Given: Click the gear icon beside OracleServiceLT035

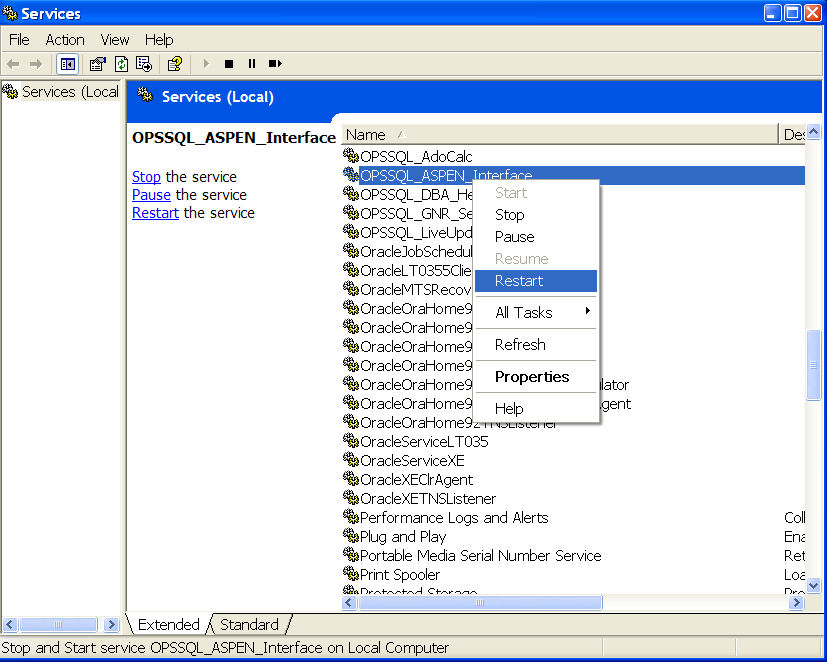Looking at the screenshot, I should (x=351, y=440).
